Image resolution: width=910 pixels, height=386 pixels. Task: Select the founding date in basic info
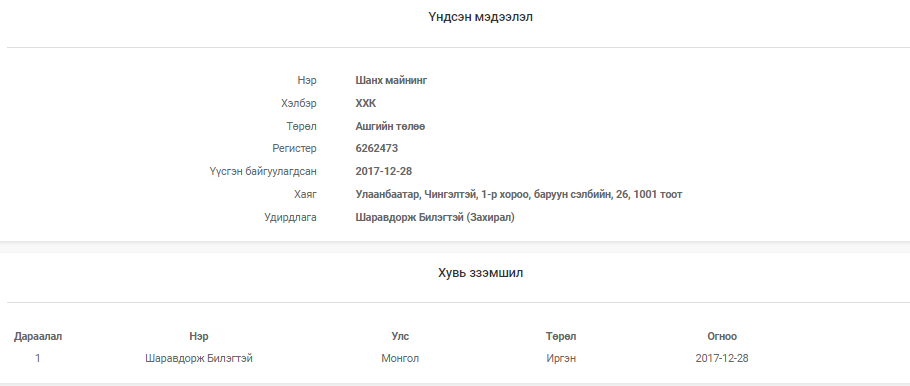point(384,171)
